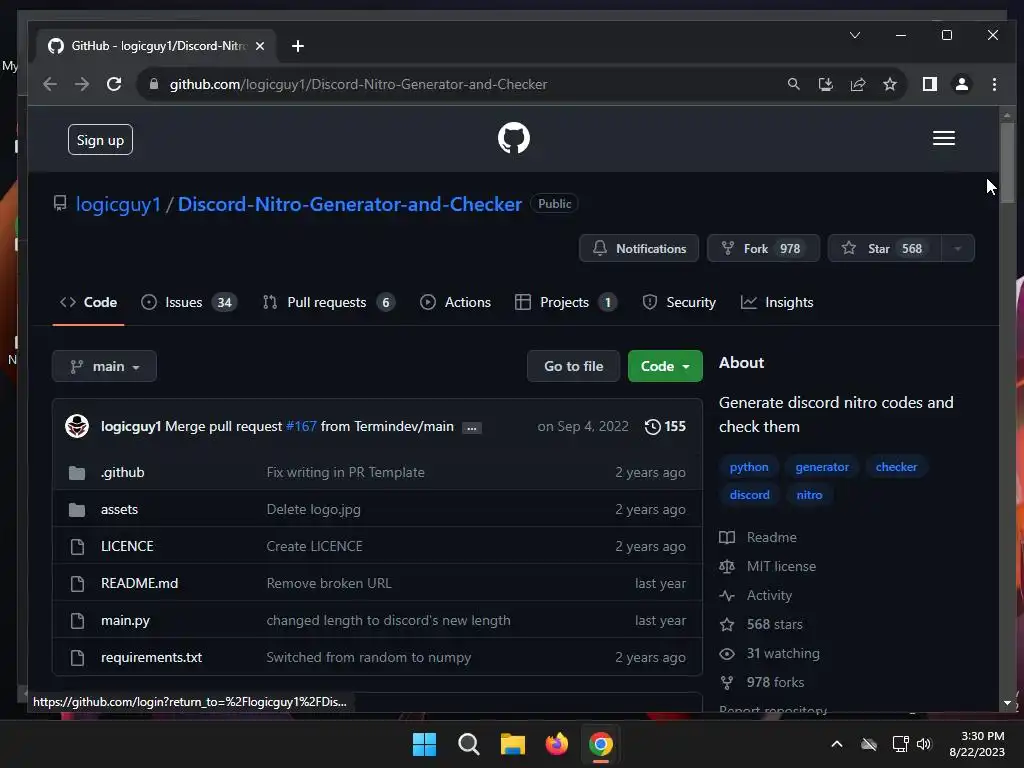Viewport: 1024px width, 768px height.
Task: Expand star list dropdown arrow
Action: point(957,249)
